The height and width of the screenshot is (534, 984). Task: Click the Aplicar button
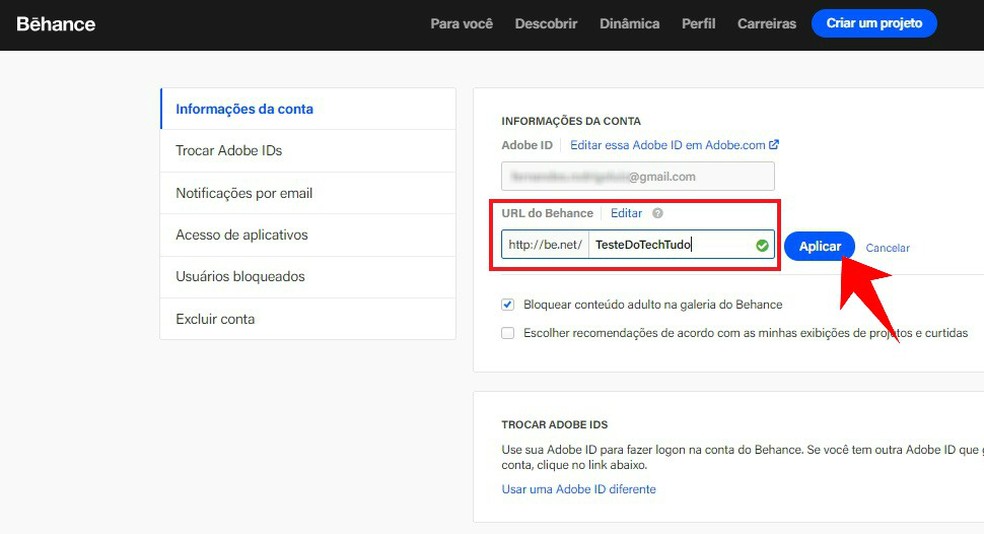click(820, 247)
